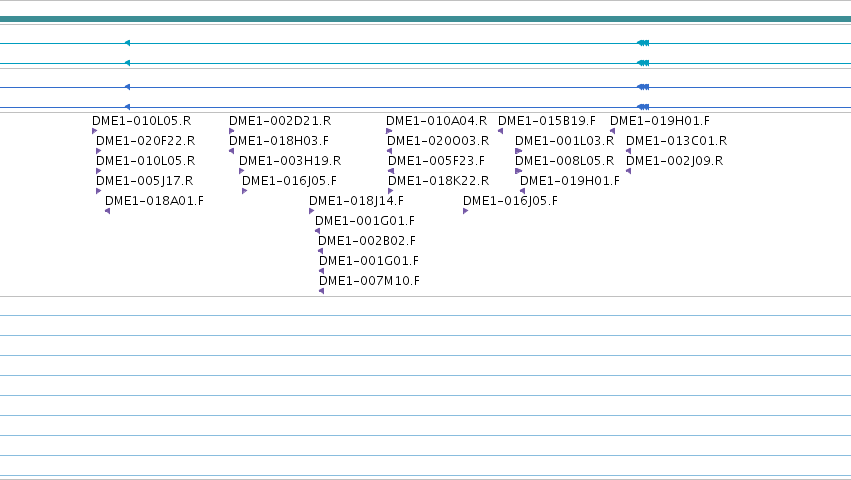This screenshot has width=851, height=480.
Task: Select the DME1-020F22.R feature label
Action: pos(145,141)
